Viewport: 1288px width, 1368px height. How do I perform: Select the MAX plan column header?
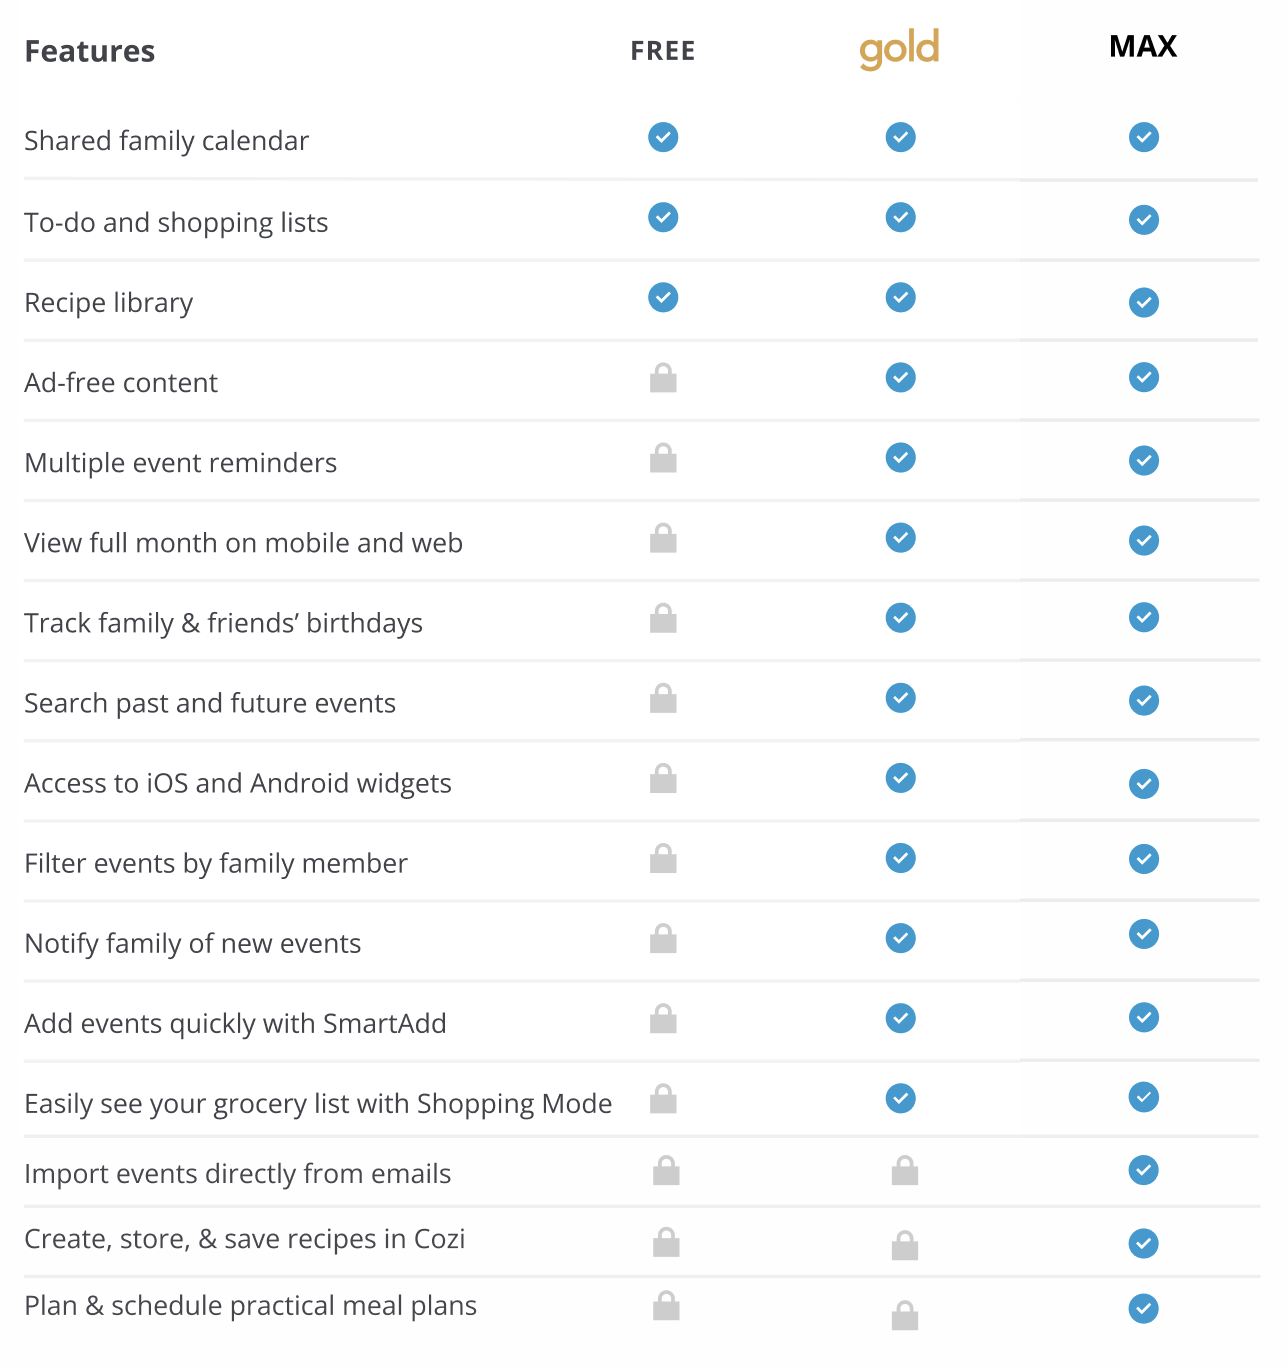click(x=1143, y=47)
